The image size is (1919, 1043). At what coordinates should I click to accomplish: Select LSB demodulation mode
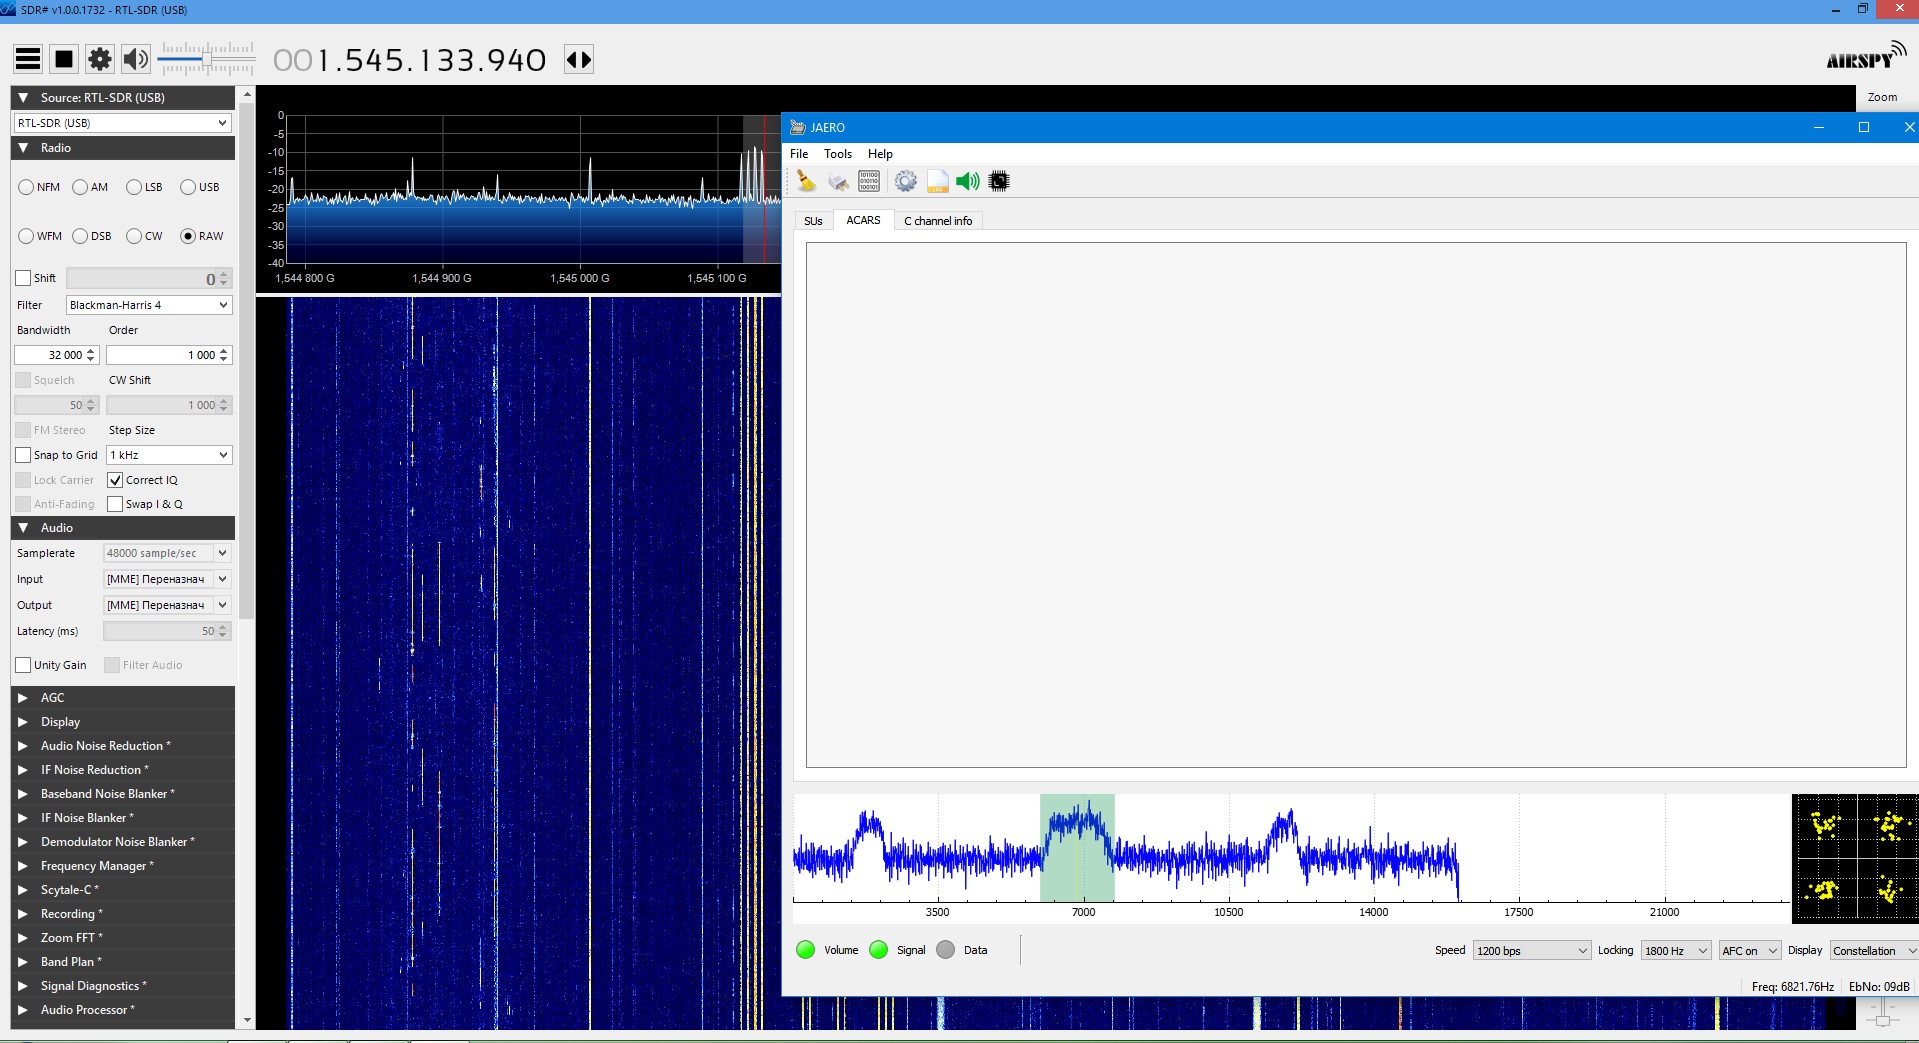[134, 187]
